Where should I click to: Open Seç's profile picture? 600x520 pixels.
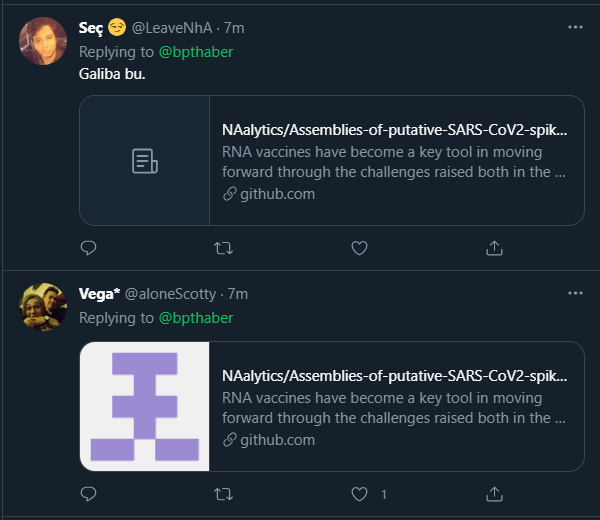(44, 42)
